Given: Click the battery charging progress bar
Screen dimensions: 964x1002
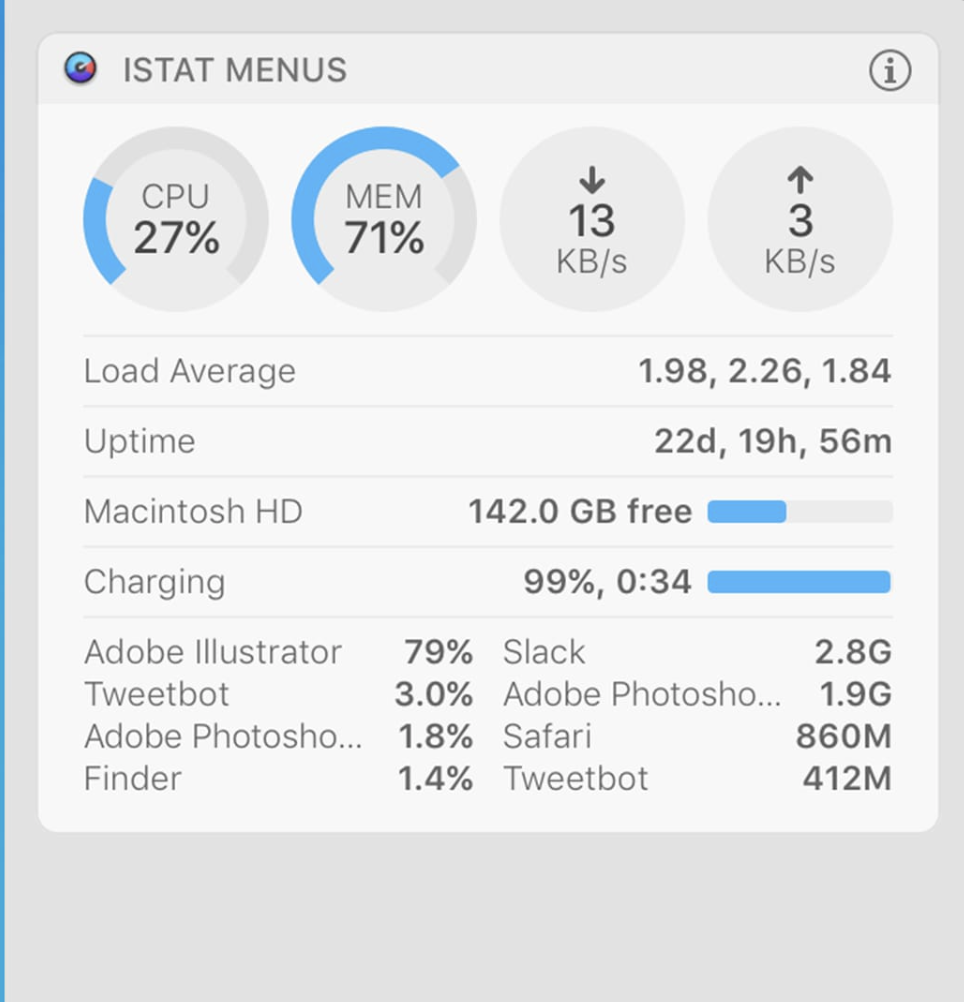Looking at the screenshot, I should (799, 582).
